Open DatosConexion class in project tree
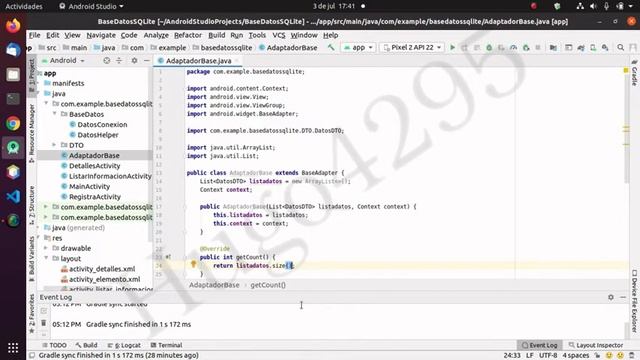This screenshot has width=640, height=360. click(x=102, y=124)
